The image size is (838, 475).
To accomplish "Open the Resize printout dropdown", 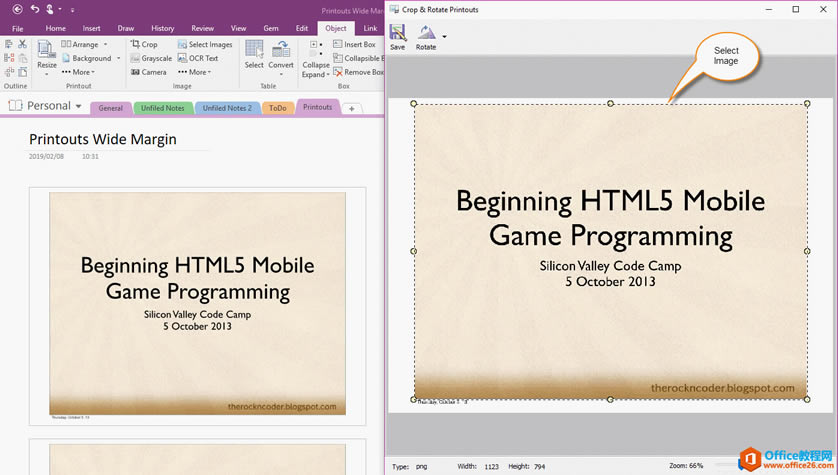I will pos(47,57).
